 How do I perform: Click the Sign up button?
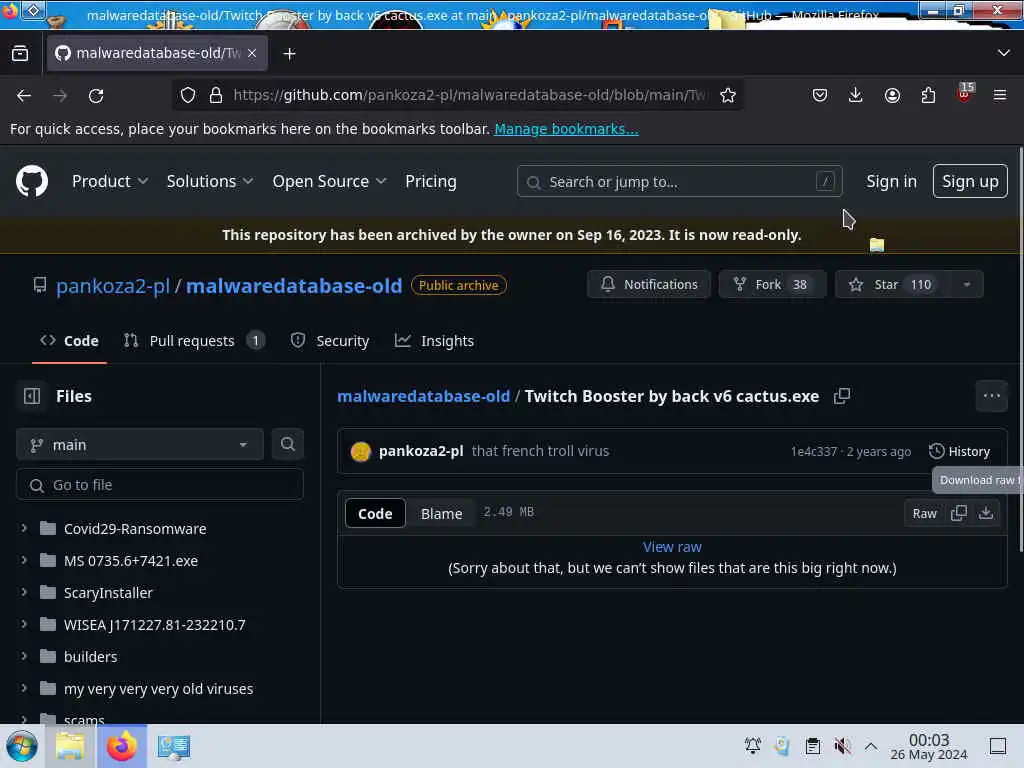pyautogui.click(x=970, y=181)
